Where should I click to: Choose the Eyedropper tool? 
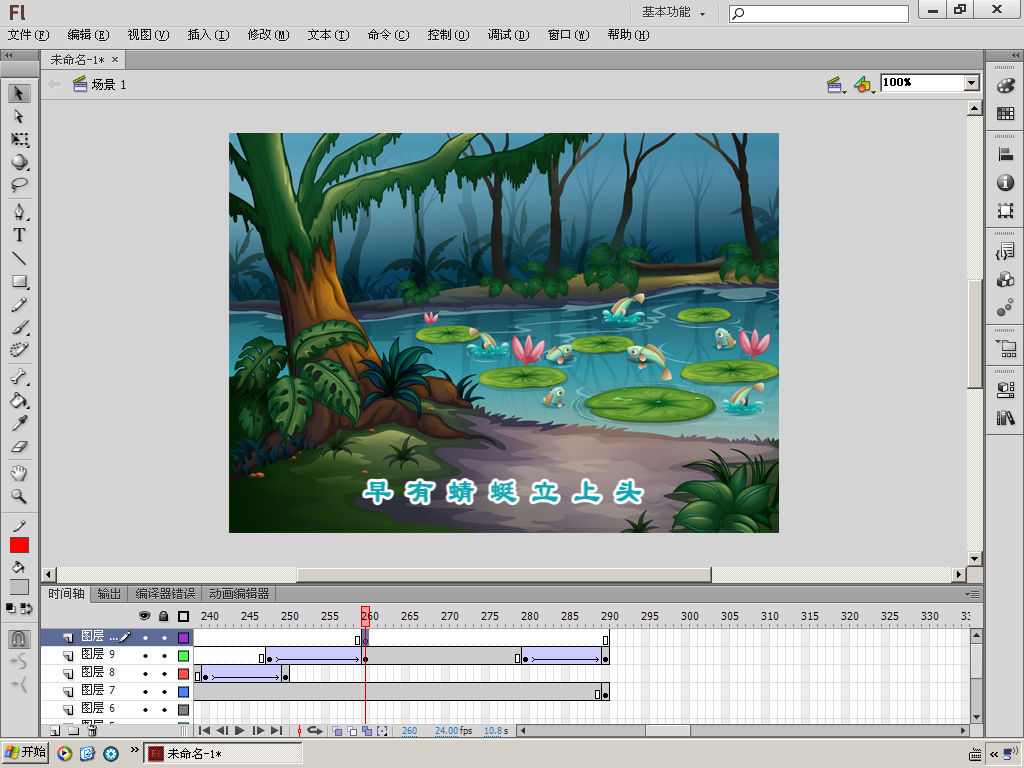click(x=19, y=424)
